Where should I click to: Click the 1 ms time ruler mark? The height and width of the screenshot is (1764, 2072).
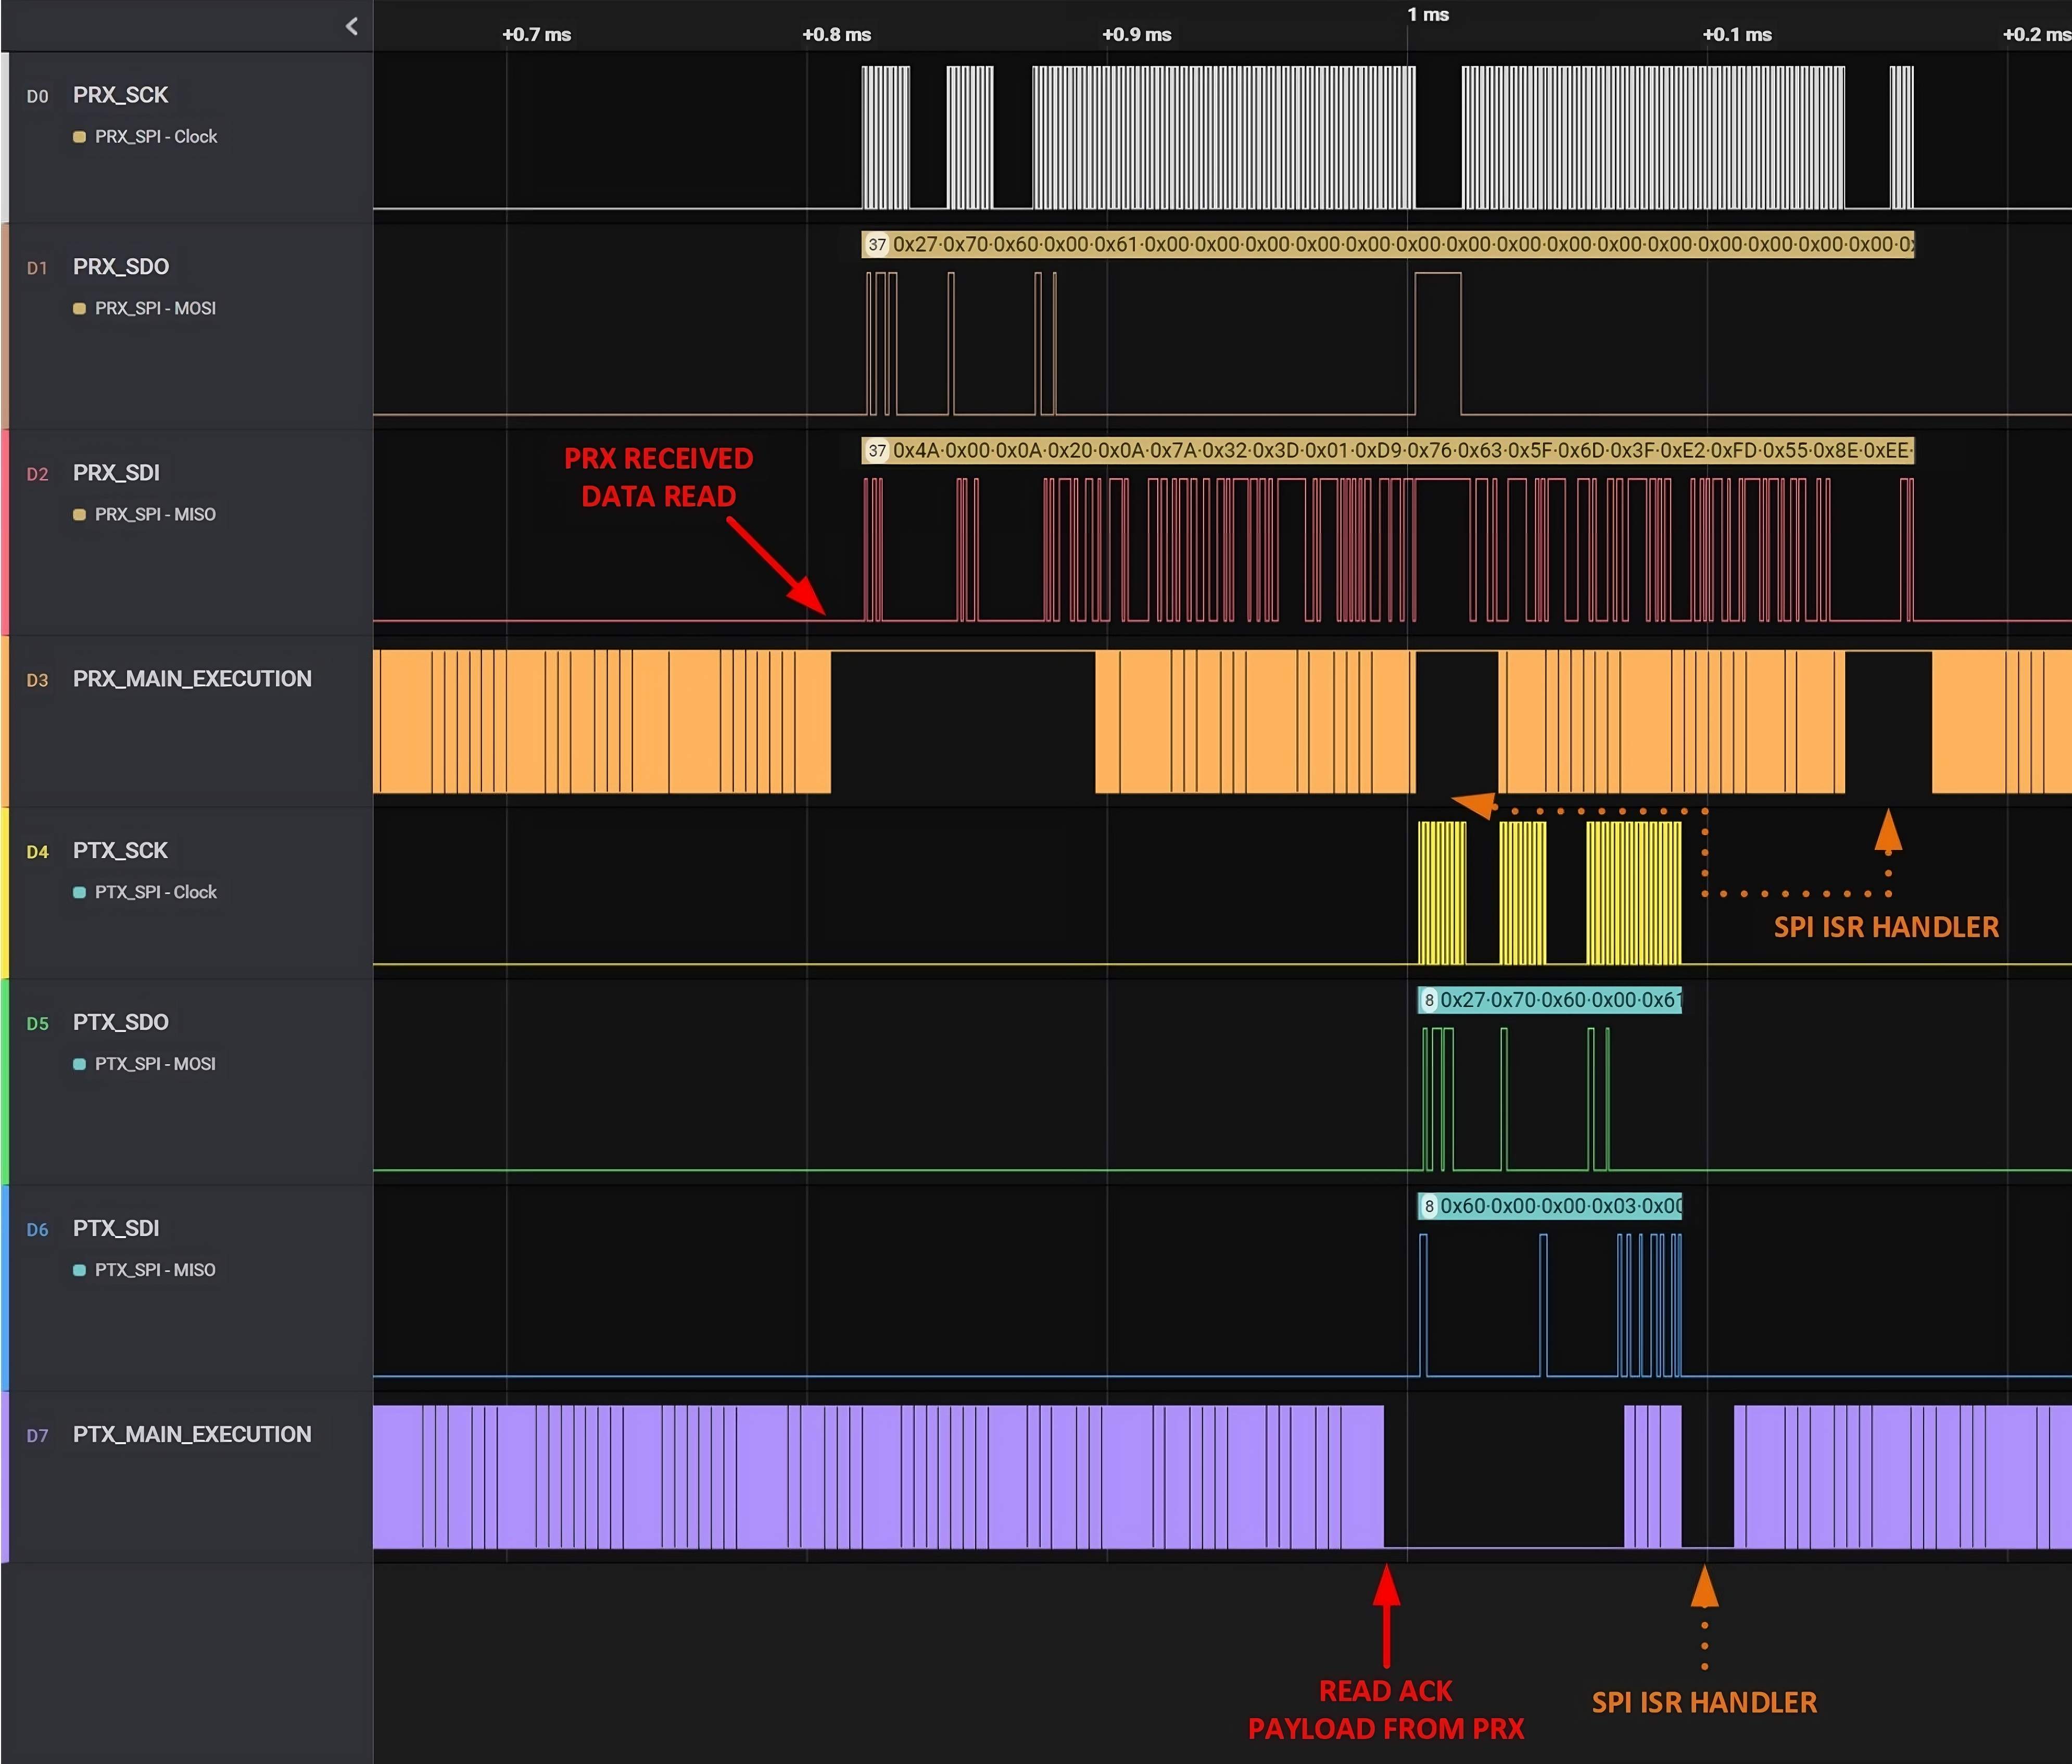(1428, 15)
